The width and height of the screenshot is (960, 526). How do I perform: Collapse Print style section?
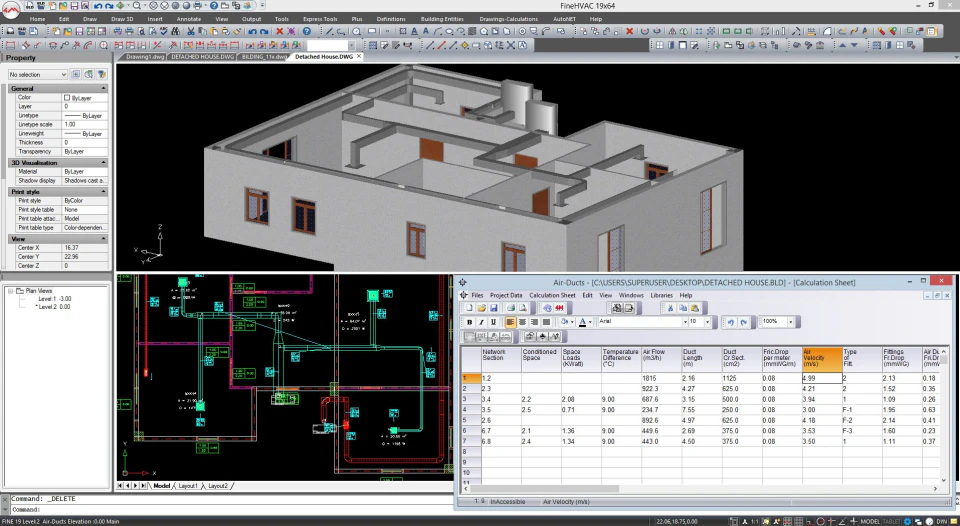[x=103, y=192]
